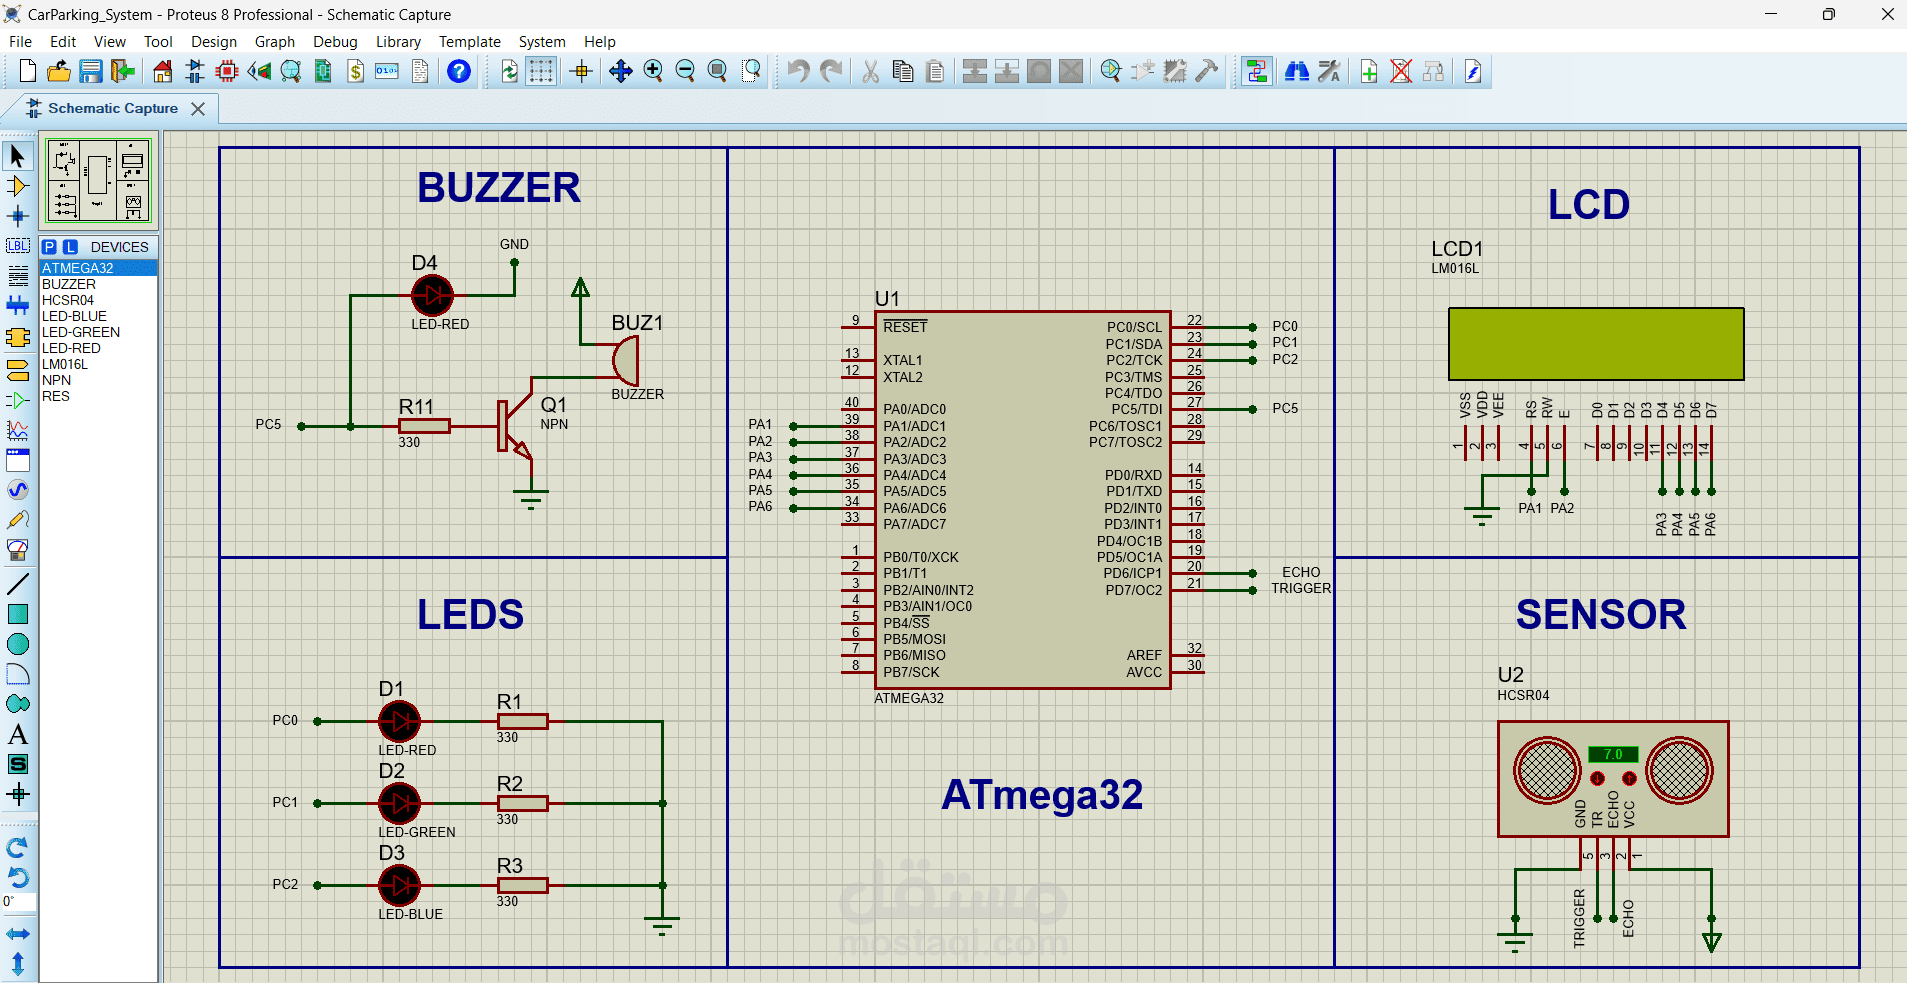Select the Subcircuit Mode tool
Viewport: 1907px width, 983px height.
tap(18, 338)
